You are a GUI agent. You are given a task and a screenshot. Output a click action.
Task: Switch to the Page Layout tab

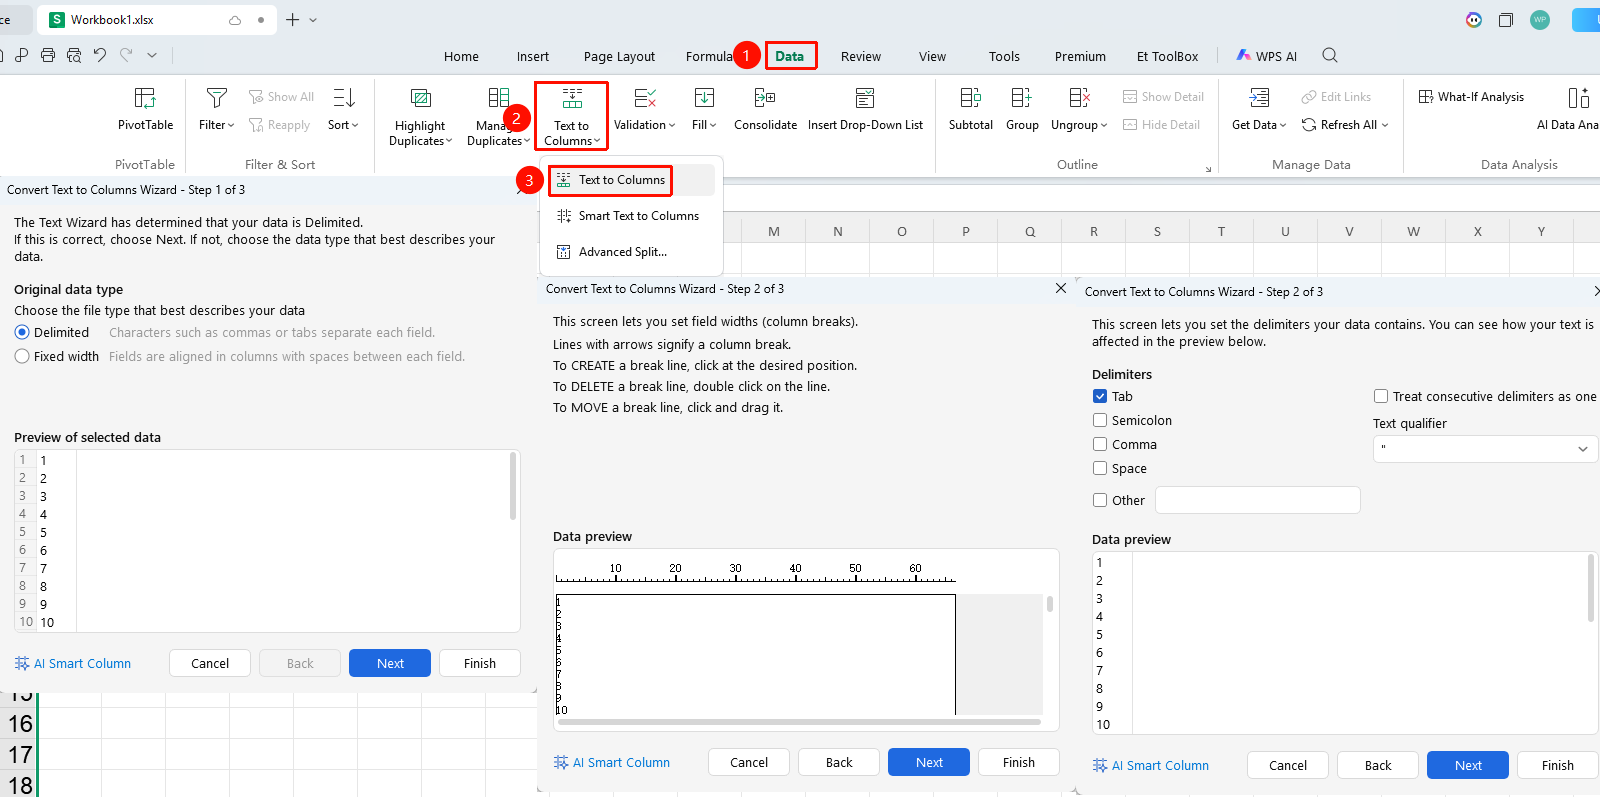click(619, 57)
